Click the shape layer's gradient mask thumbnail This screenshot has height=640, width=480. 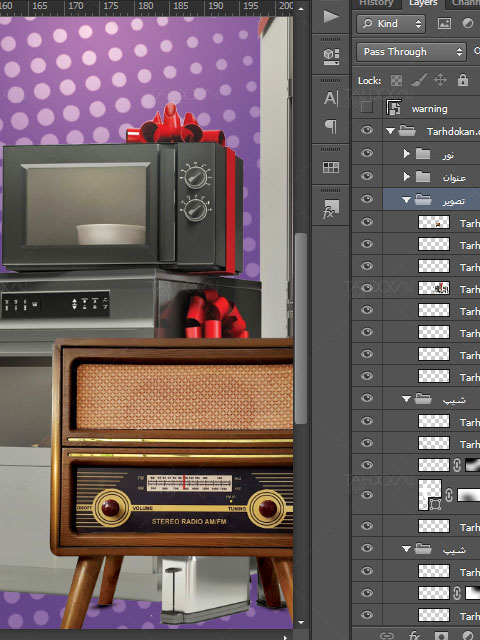click(469, 495)
